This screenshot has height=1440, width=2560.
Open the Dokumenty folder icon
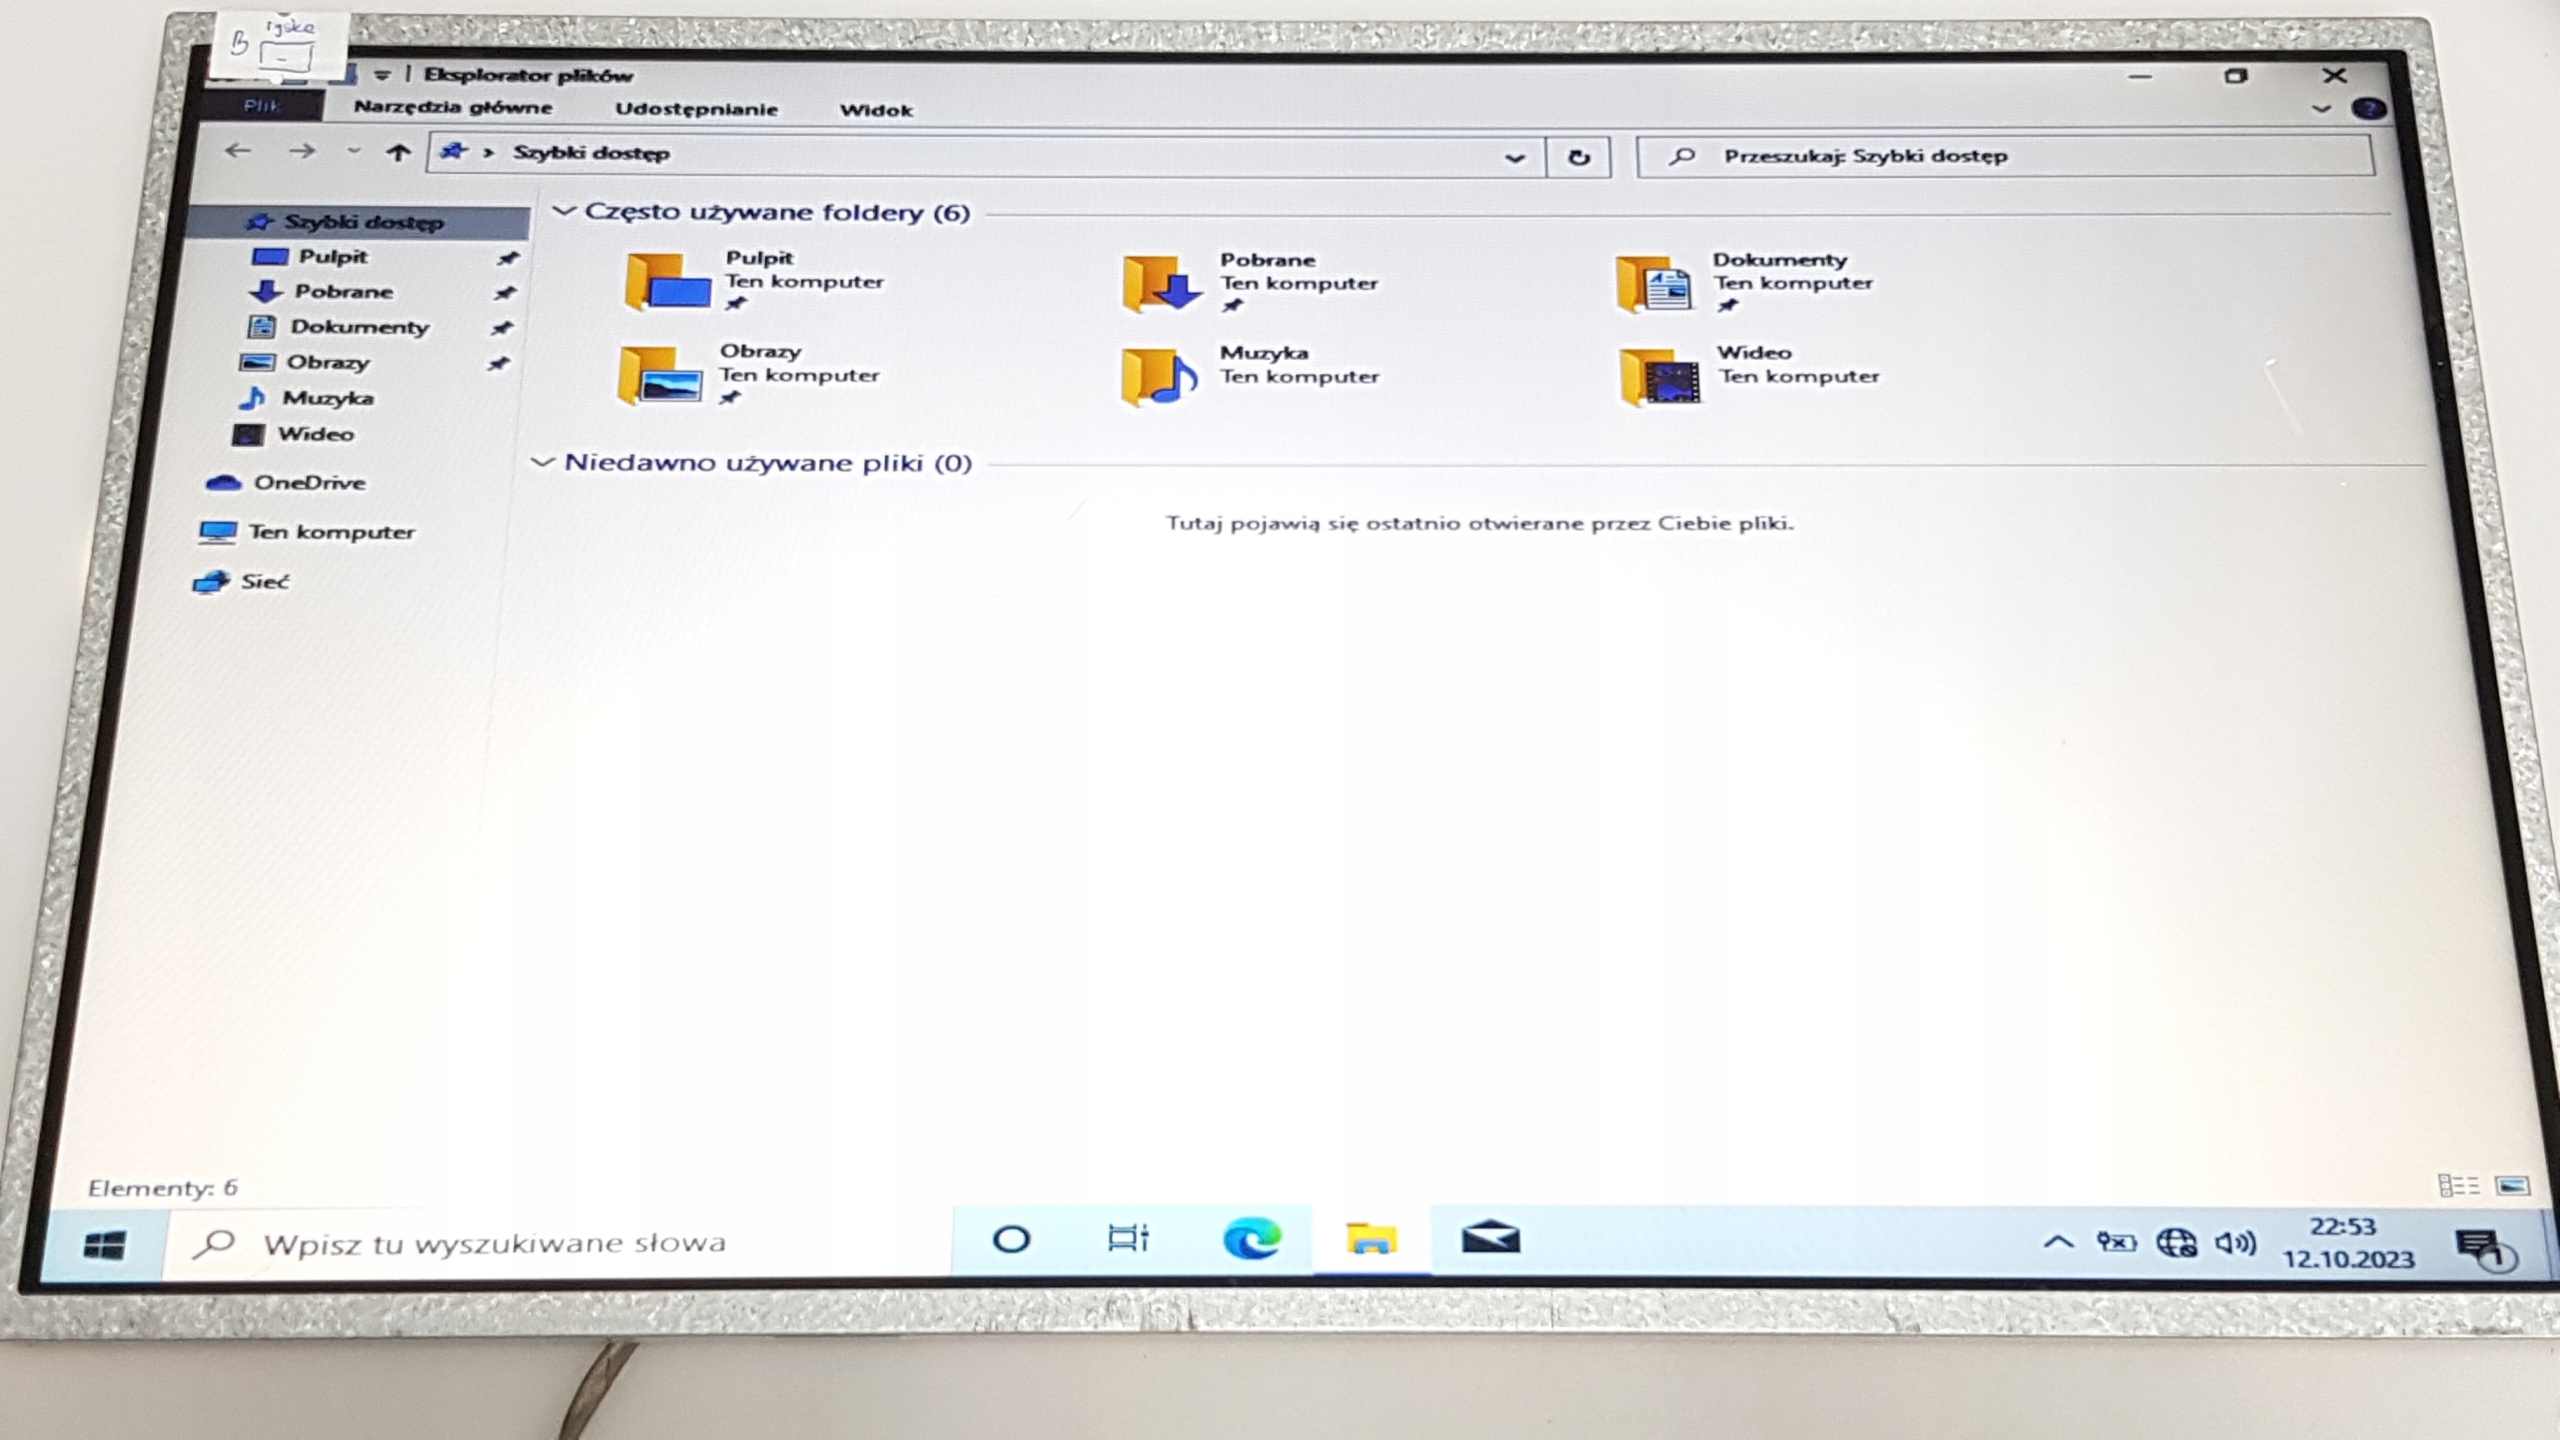click(1654, 285)
